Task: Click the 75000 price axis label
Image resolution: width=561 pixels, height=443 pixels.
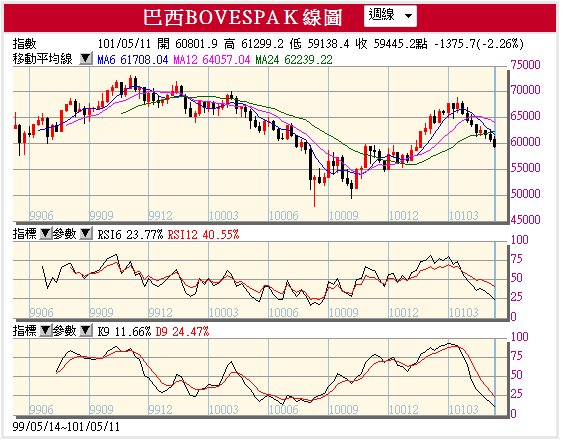Action: click(x=525, y=65)
